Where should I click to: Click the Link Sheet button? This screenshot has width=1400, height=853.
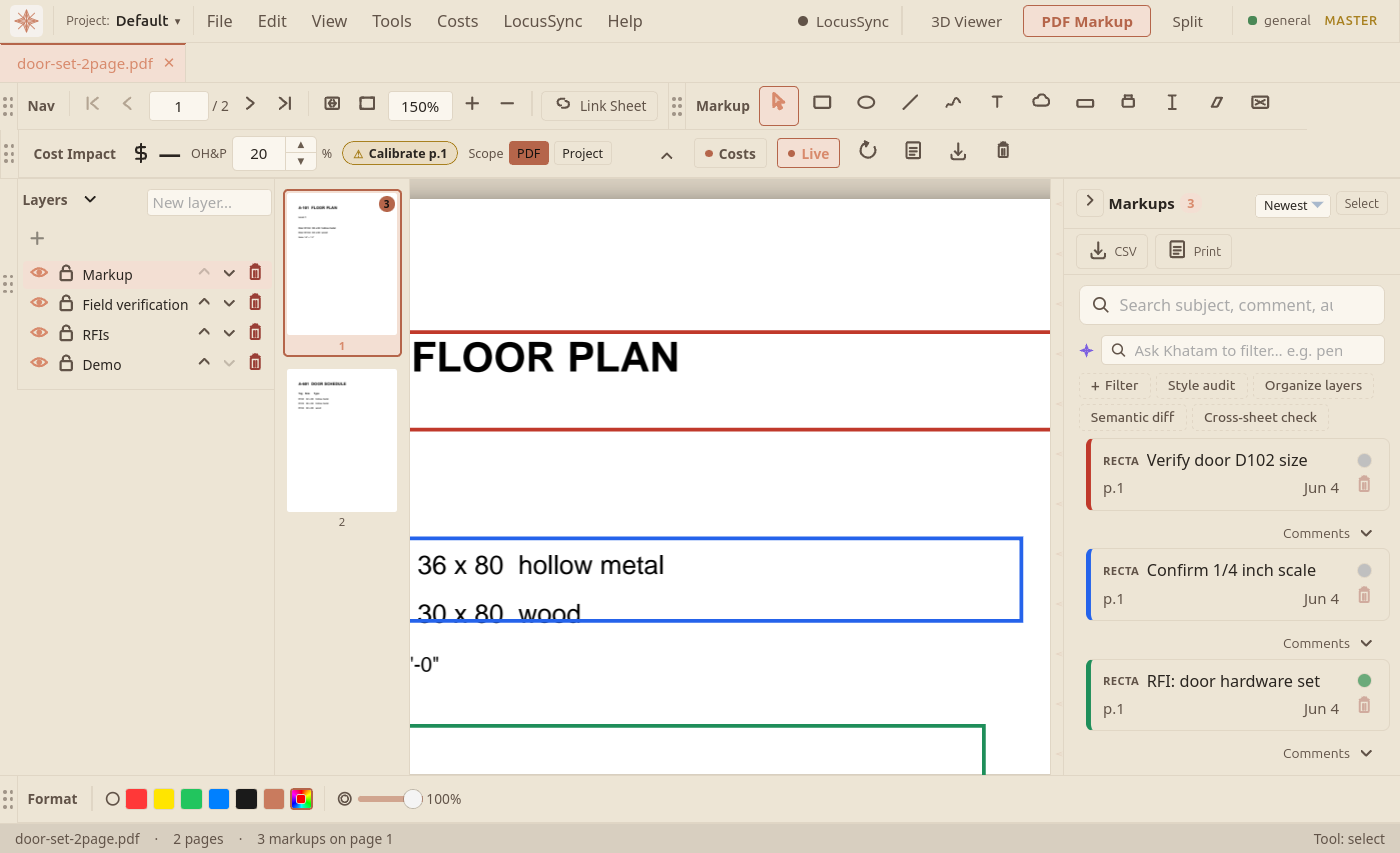tap(600, 105)
